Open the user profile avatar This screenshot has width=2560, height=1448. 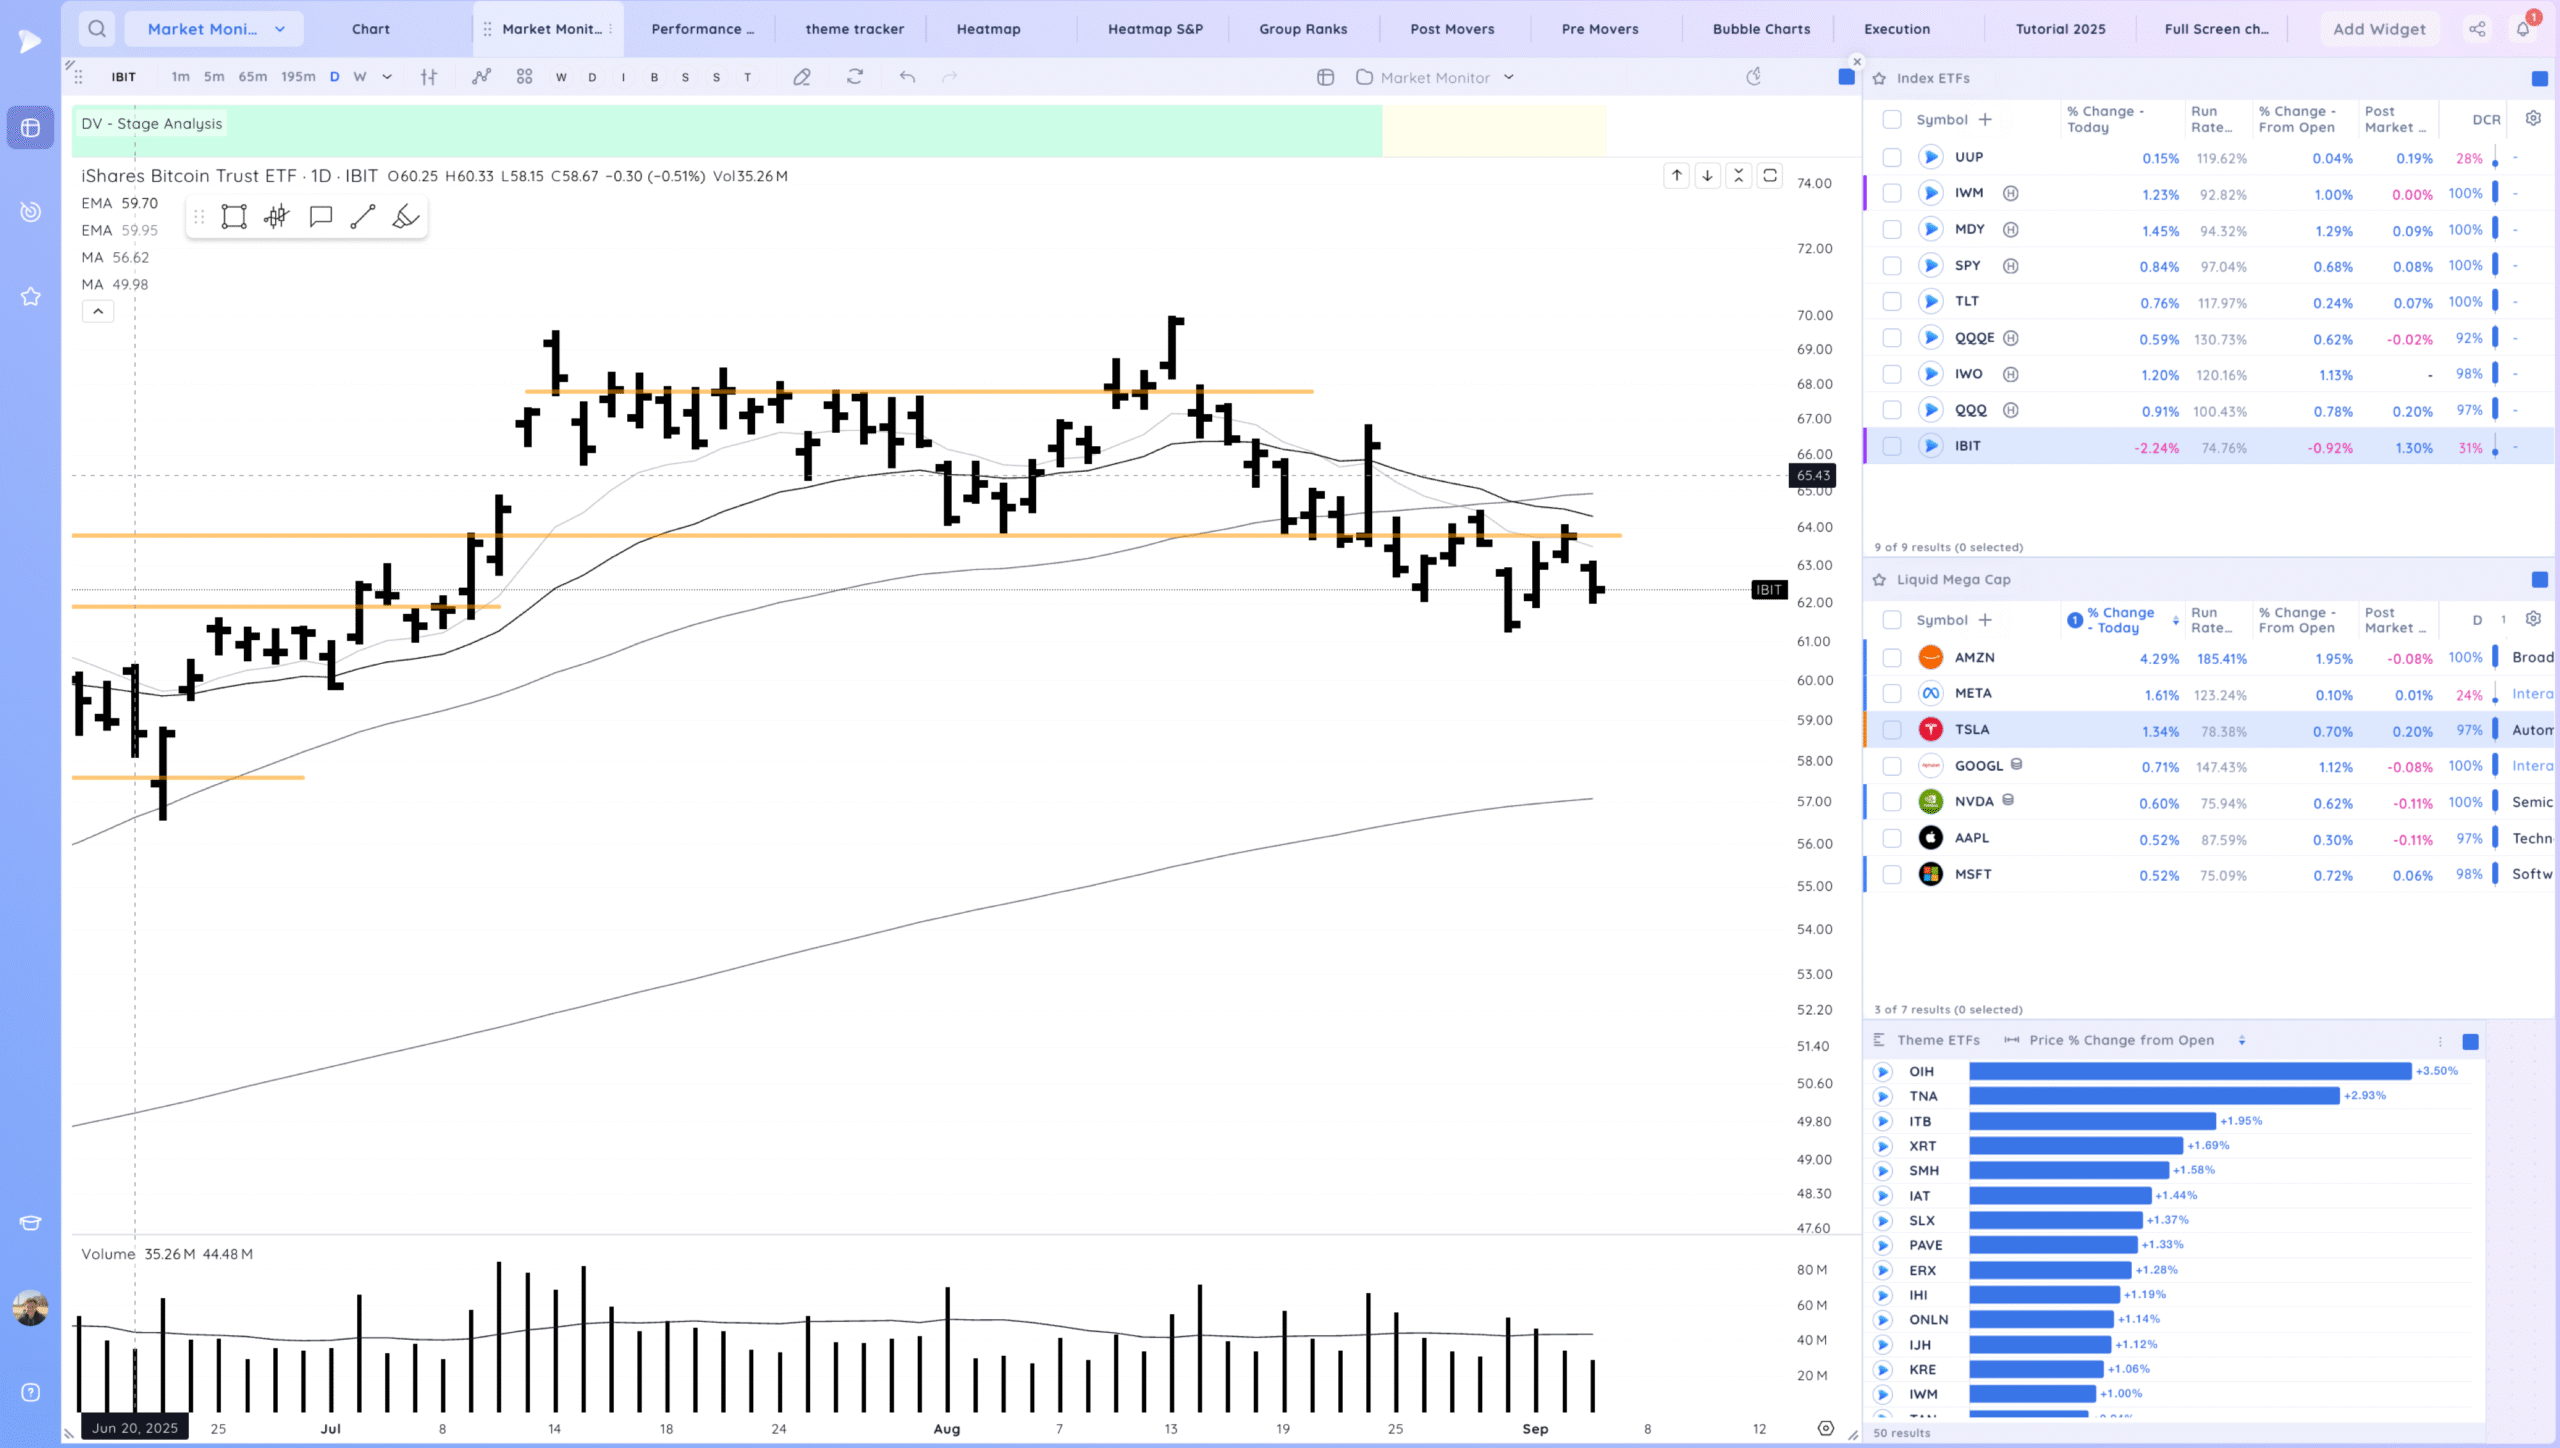[31, 1307]
